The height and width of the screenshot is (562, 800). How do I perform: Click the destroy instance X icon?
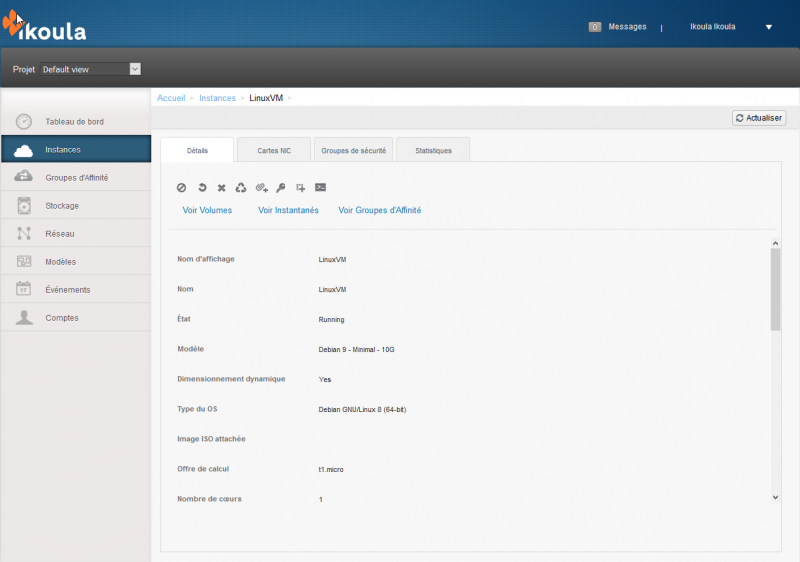221,188
